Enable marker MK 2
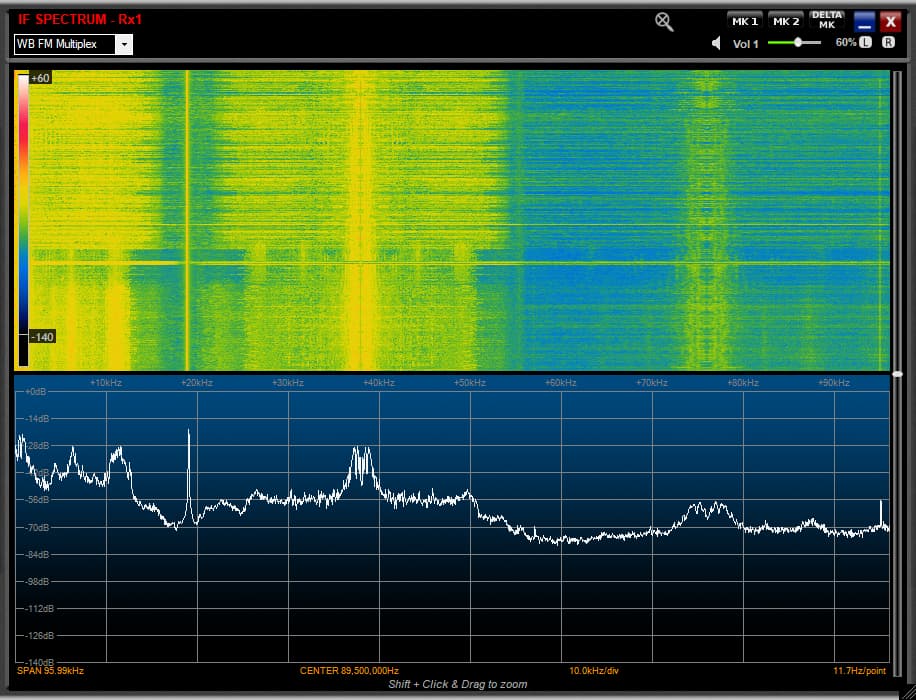The image size is (916, 700). [786, 21]
